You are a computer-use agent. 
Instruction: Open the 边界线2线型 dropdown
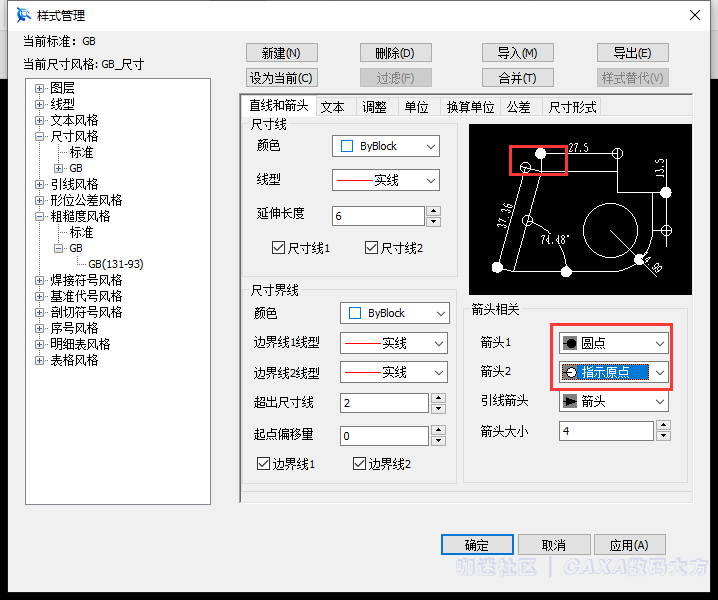point(394,372)
